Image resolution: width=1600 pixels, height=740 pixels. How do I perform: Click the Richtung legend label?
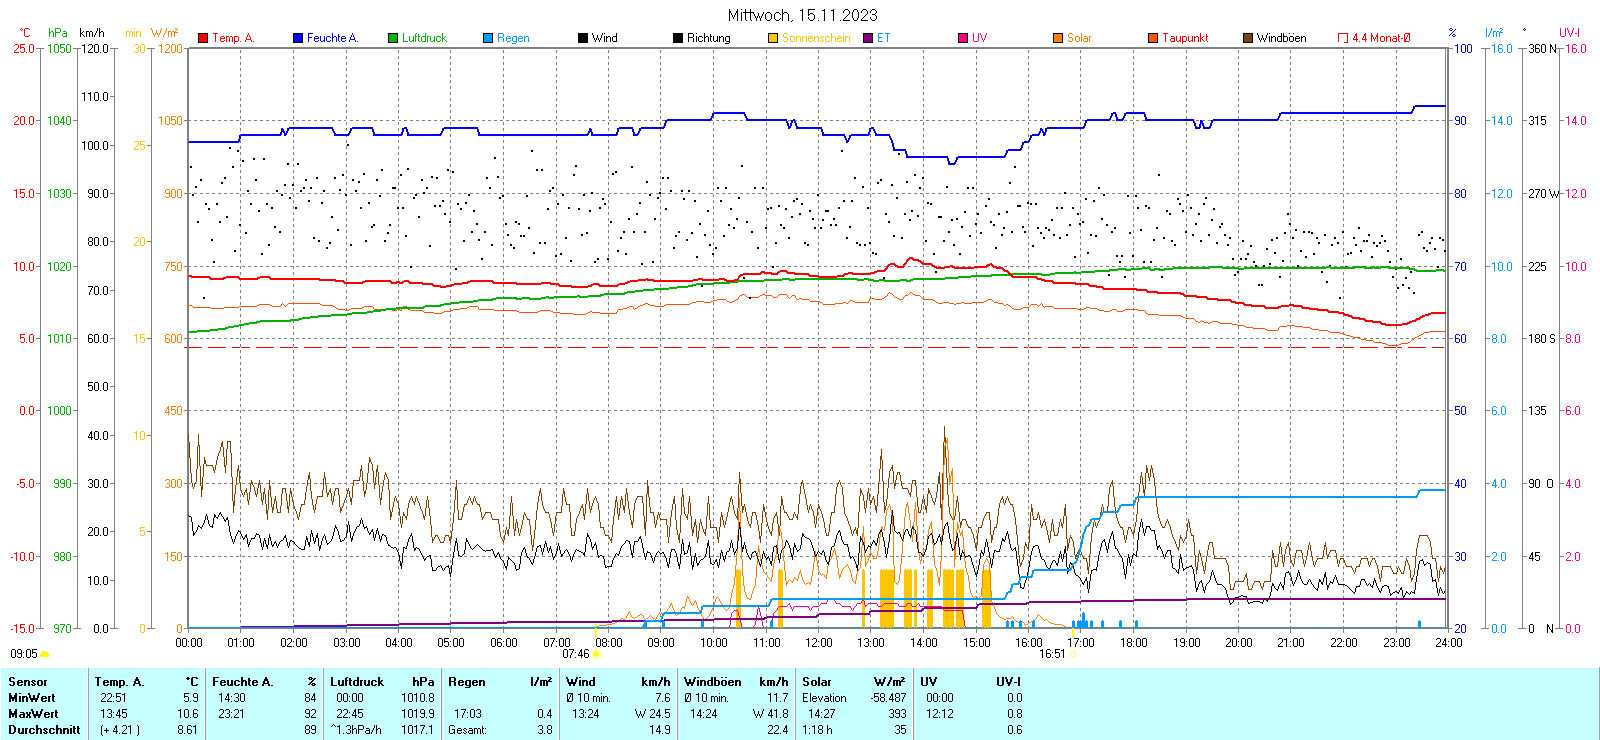(x=708, y=38)
